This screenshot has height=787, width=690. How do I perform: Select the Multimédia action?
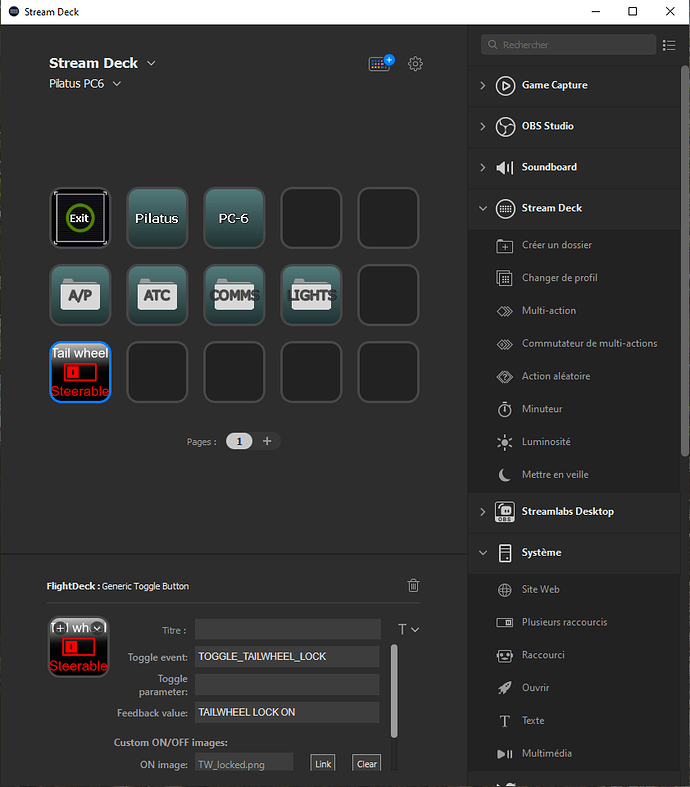pyautogui.click(x=574, y=753)
